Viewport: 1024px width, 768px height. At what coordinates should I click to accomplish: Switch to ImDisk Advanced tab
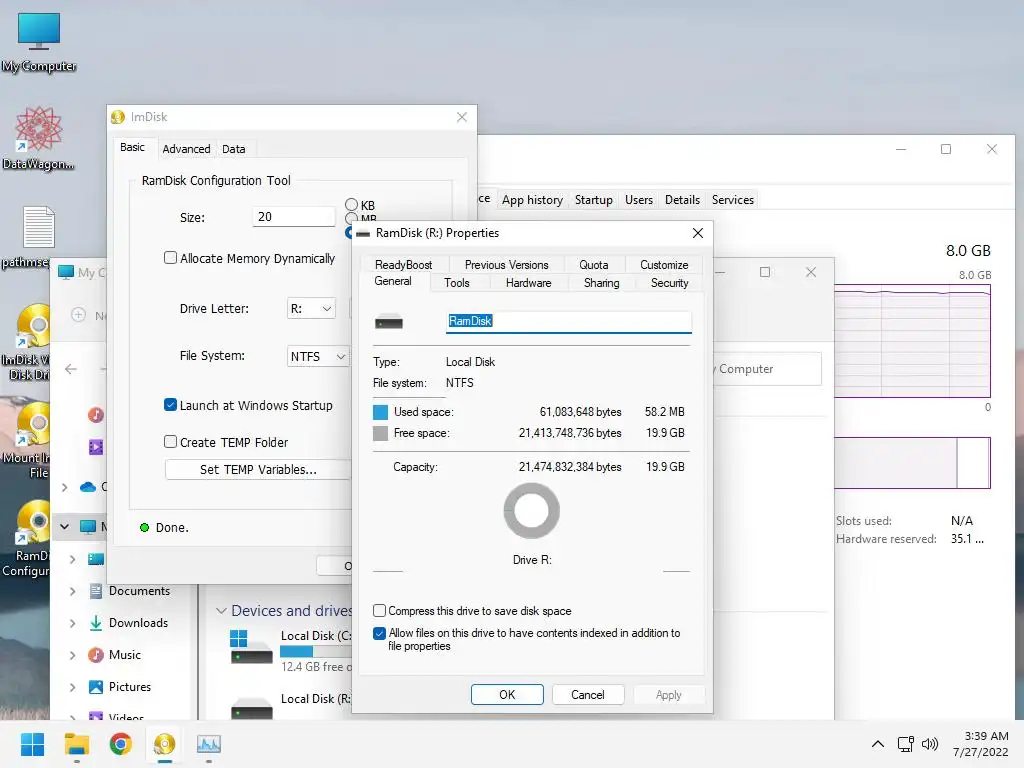pos(186,149)
